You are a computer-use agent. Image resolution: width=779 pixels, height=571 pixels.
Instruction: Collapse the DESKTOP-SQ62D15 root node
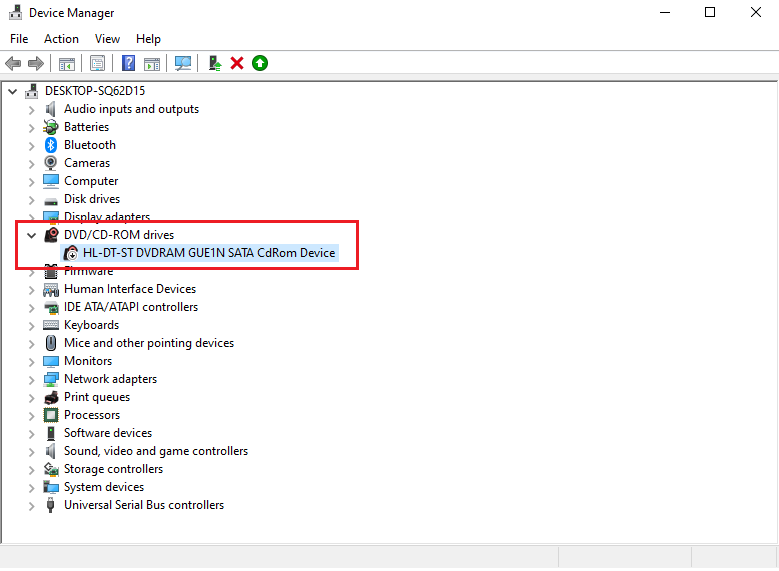coord(13,91)
